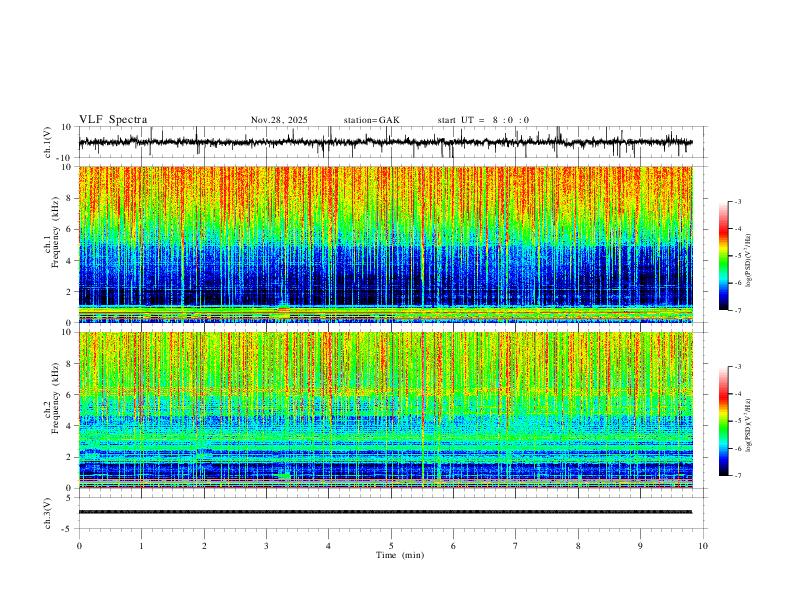792x612 pixels.
Task: Select the "start UT = 8 : 0 : 0" text
Action: point(483,120)
